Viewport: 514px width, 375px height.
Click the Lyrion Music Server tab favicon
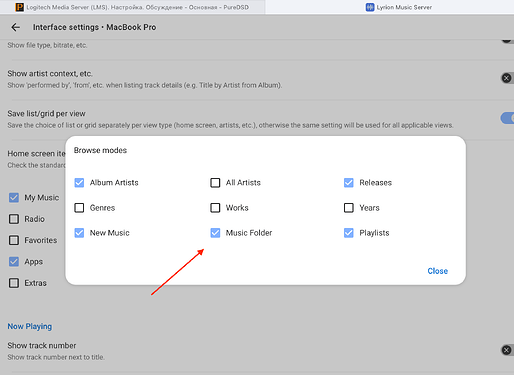coord(370,7)
